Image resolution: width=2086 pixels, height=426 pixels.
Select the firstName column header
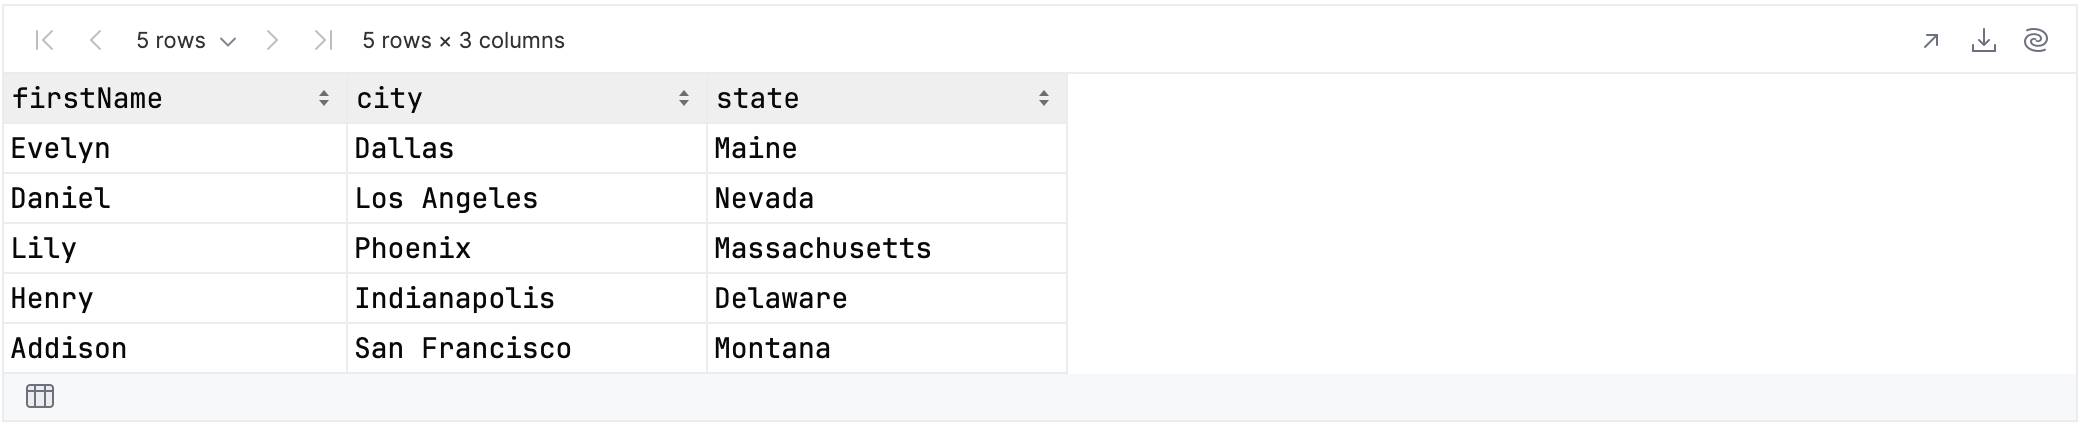[175, 98]
